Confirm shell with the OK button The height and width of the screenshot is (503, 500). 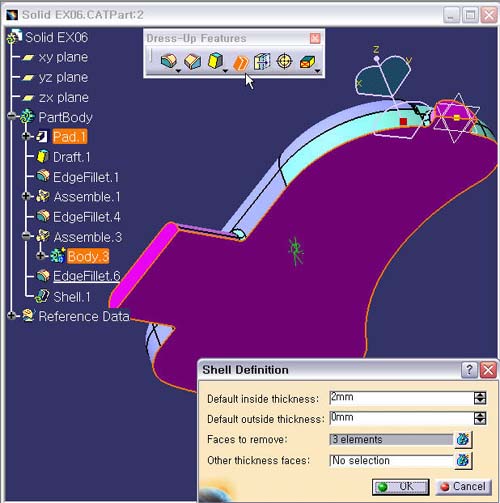(400, 487)
